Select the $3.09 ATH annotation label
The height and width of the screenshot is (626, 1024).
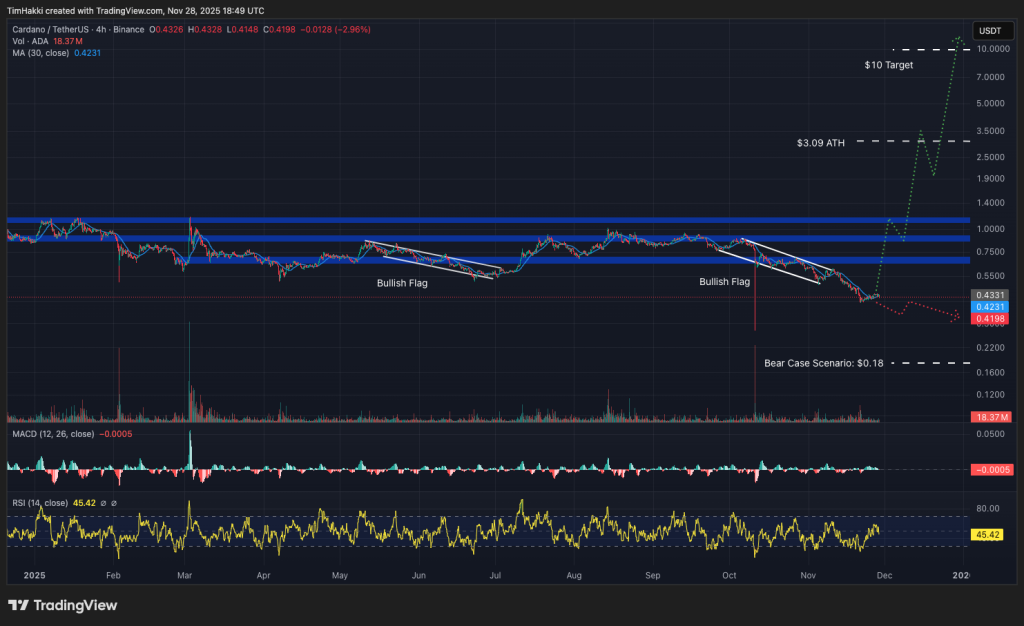click(821, 143)
